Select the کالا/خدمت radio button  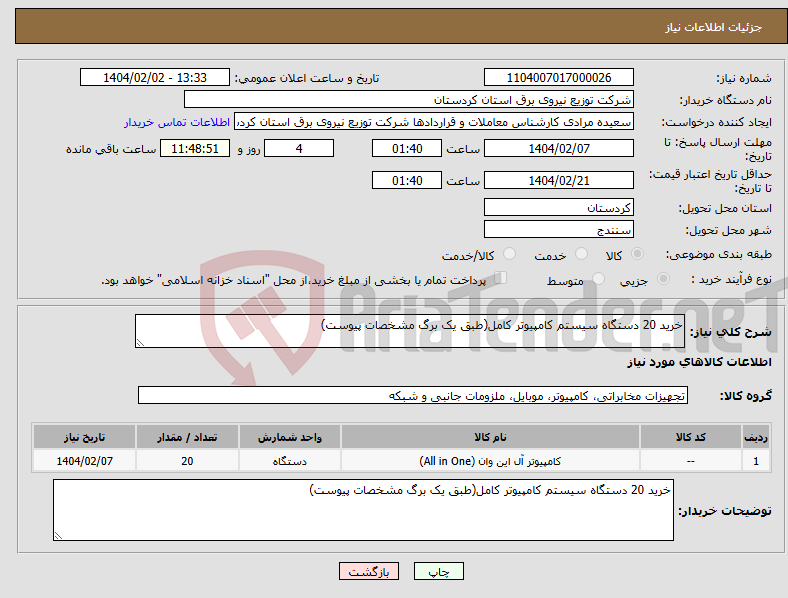click(x=510, y=254)
